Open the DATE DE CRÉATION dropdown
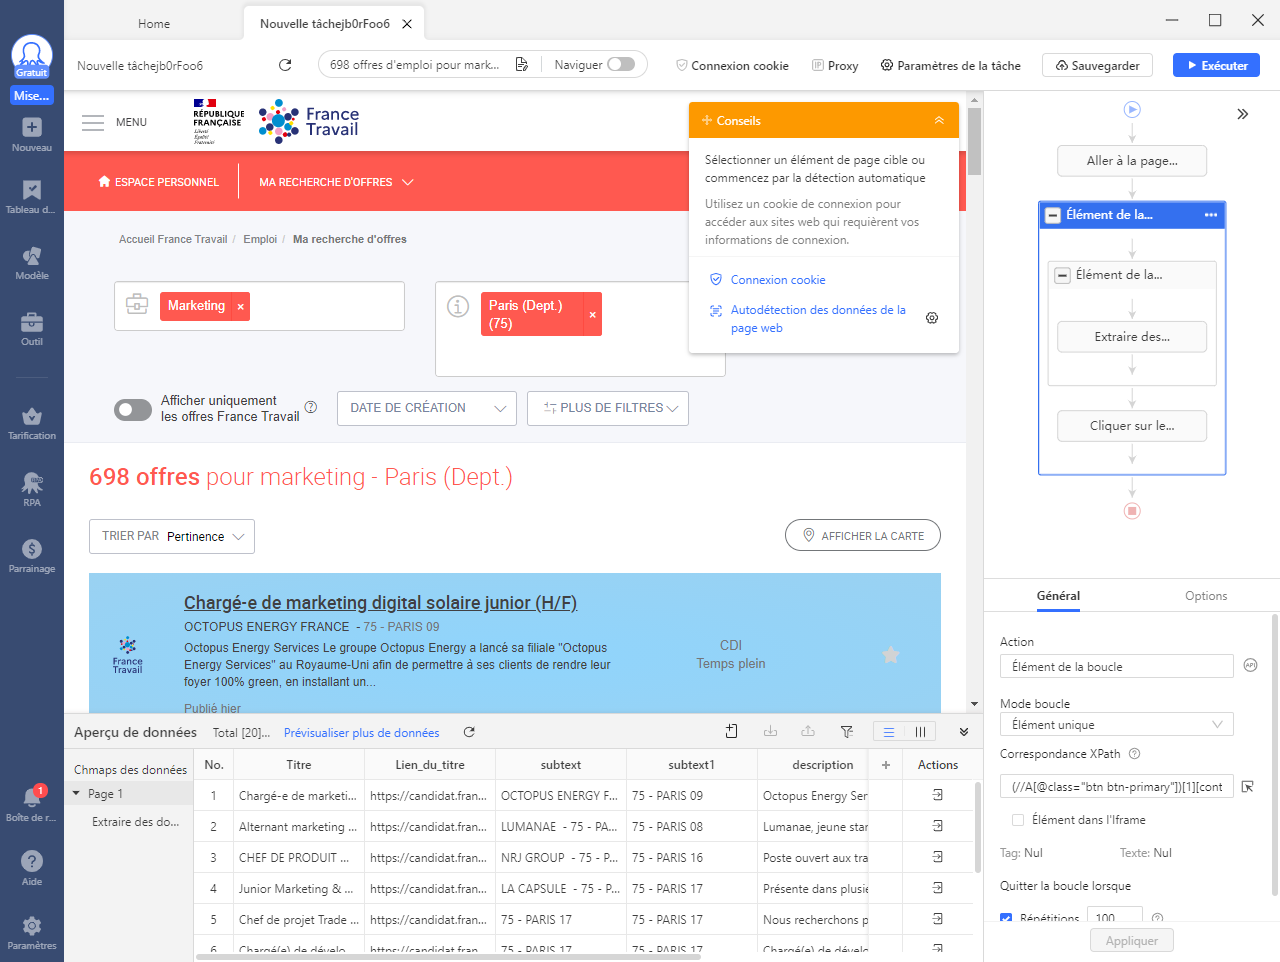Screen dimensions: 1280x962 (427, 408)
